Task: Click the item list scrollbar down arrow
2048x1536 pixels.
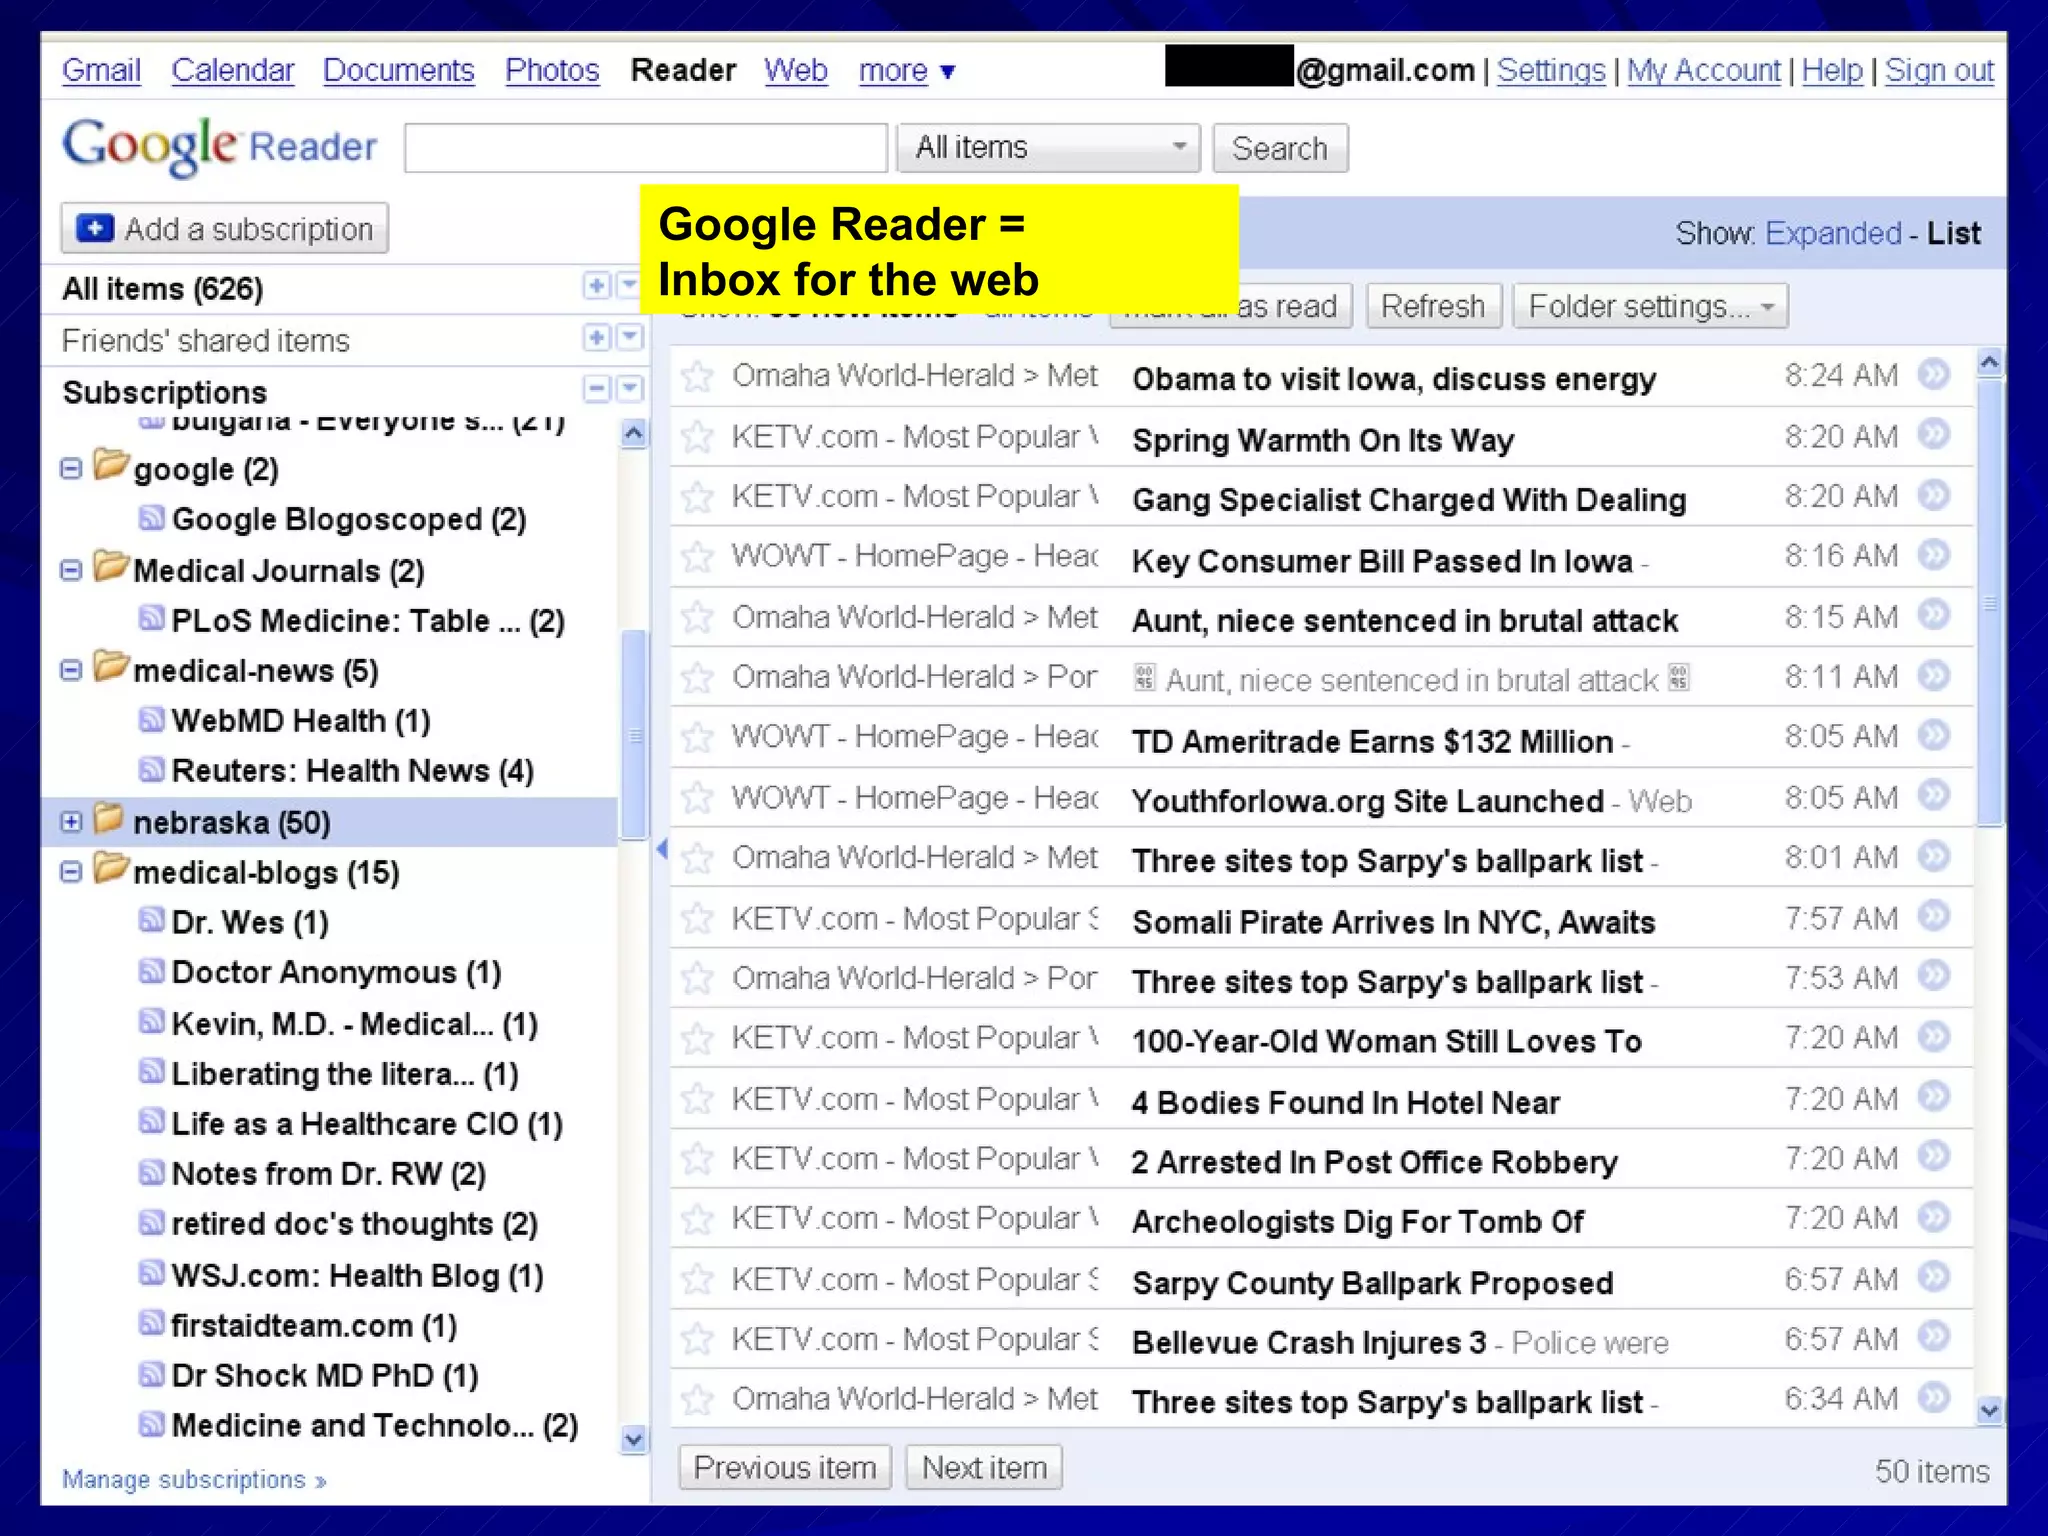Action: [1990, 1410]
